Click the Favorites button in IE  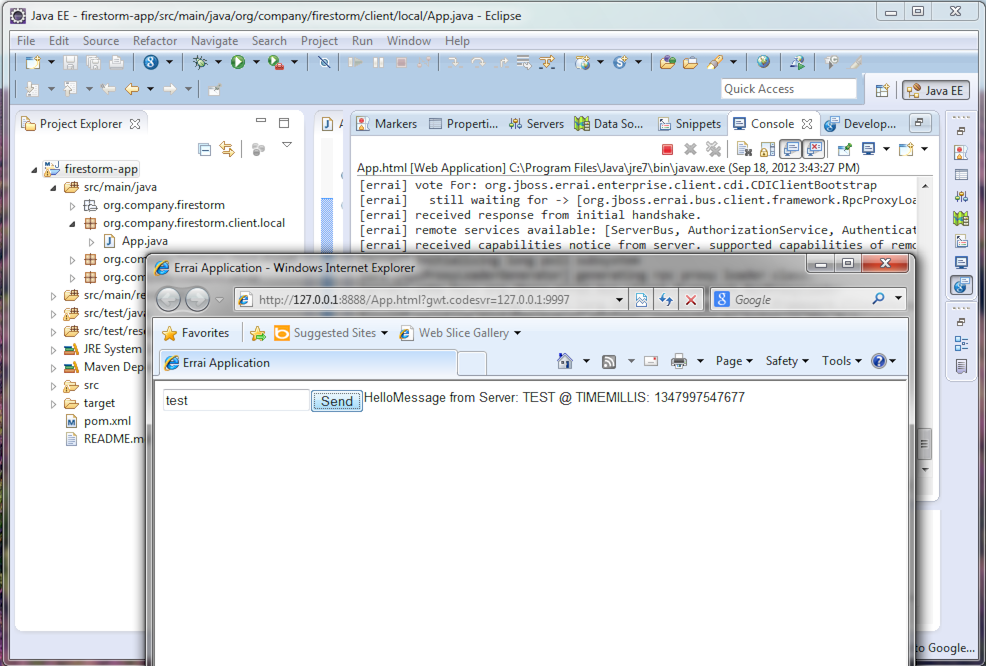coord(196,333)
